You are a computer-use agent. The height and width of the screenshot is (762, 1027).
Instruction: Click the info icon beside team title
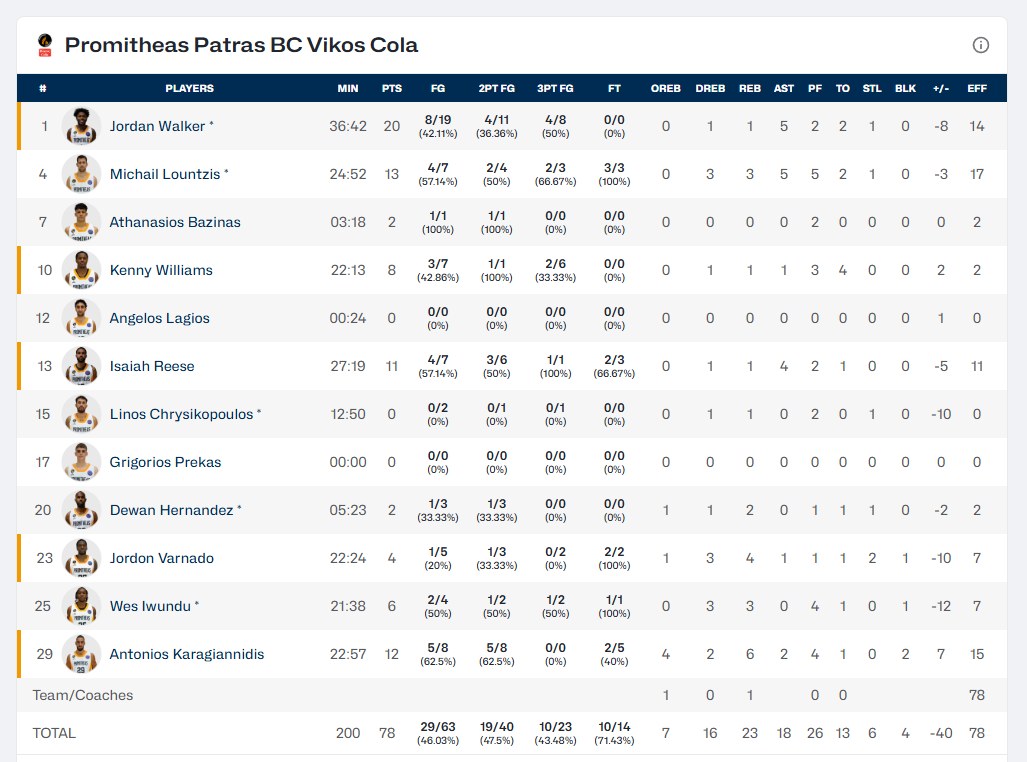click(981, 45)
